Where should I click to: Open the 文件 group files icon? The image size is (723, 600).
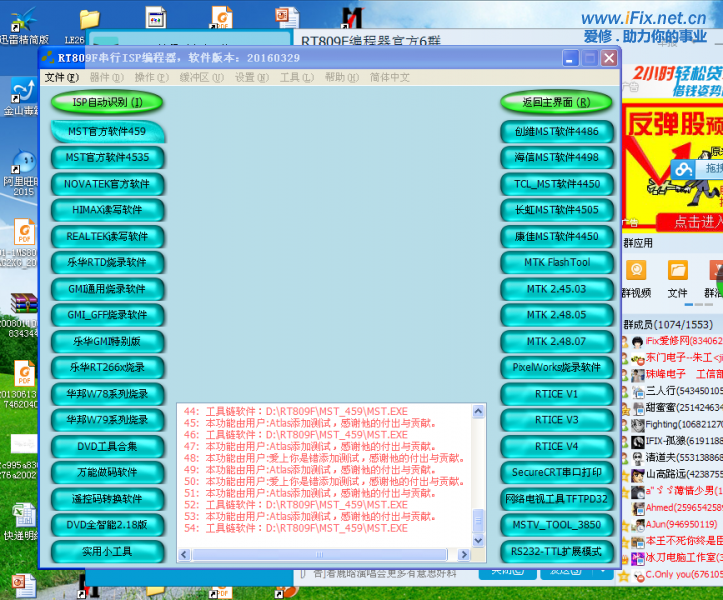coord(678,277)
